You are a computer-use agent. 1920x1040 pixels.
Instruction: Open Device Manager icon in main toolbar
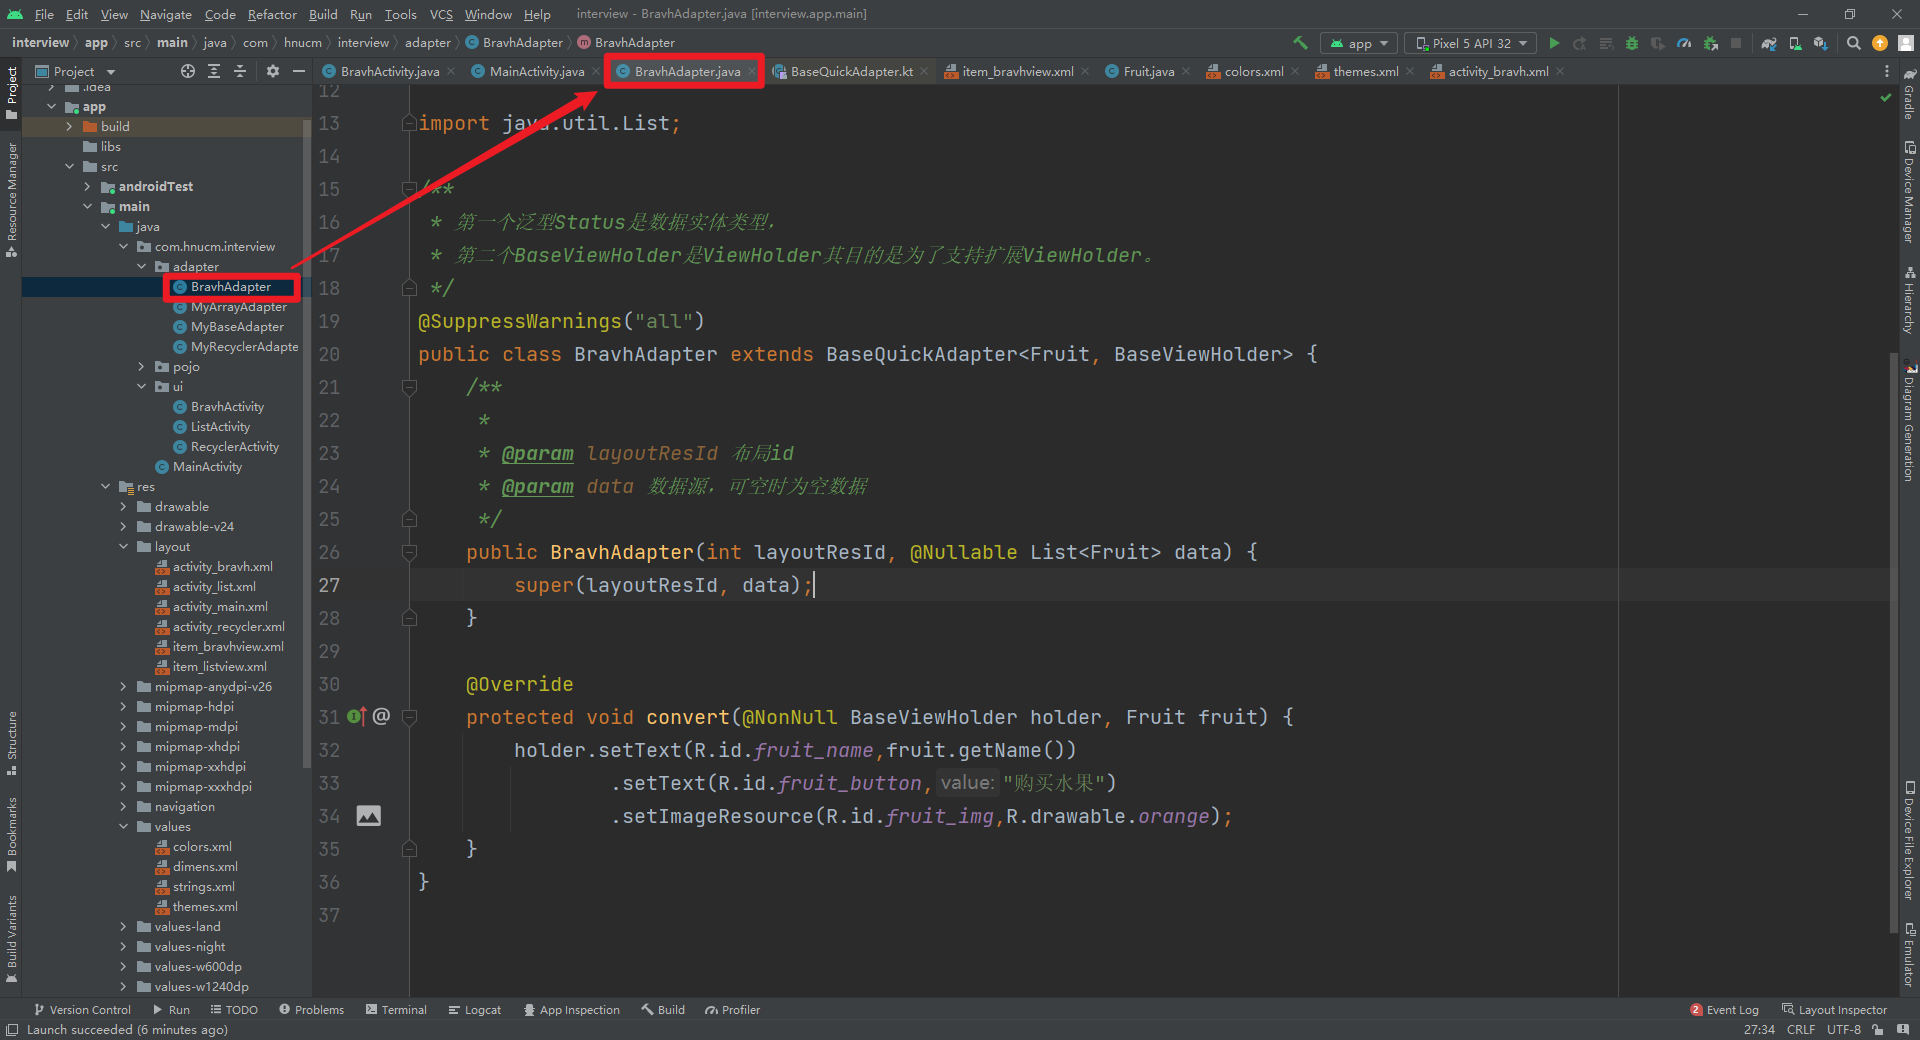pos(1795,43)
